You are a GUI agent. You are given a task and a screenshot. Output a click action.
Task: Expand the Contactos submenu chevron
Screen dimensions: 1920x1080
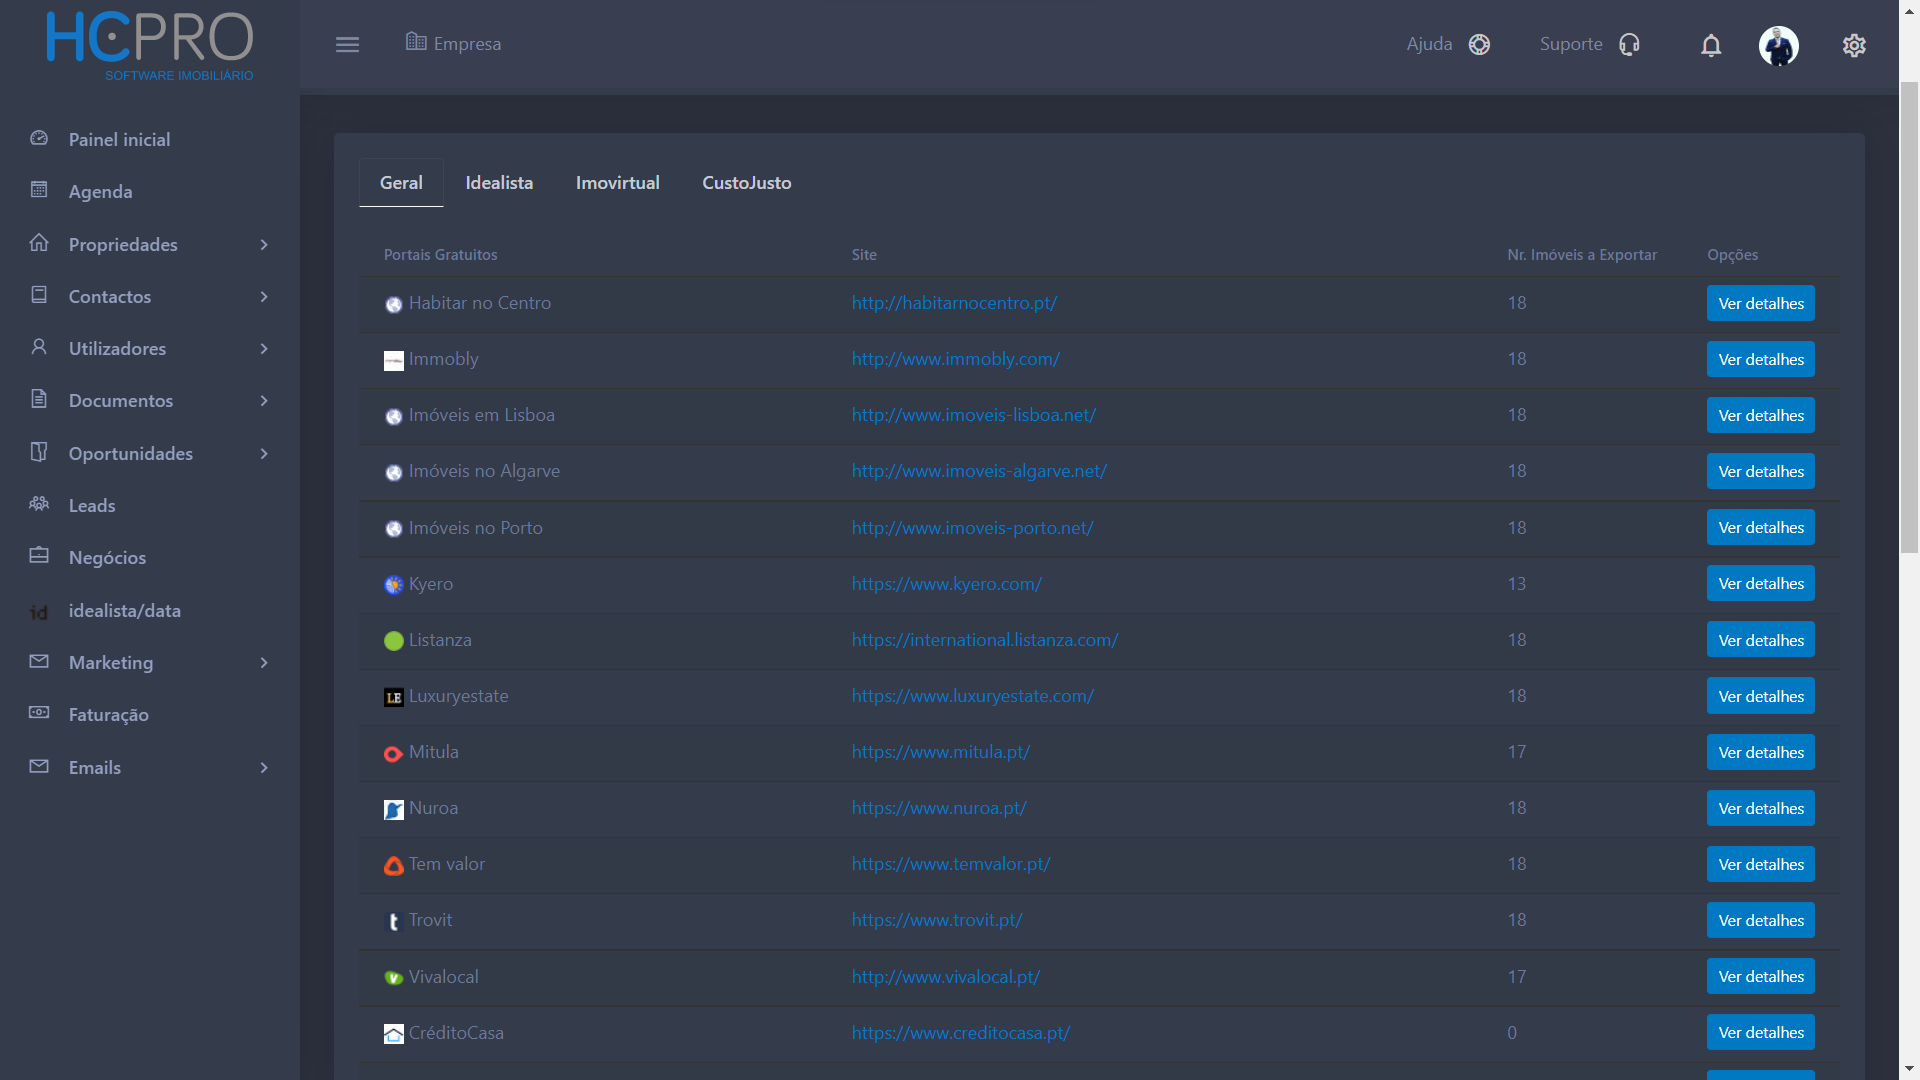click(264, 297)
